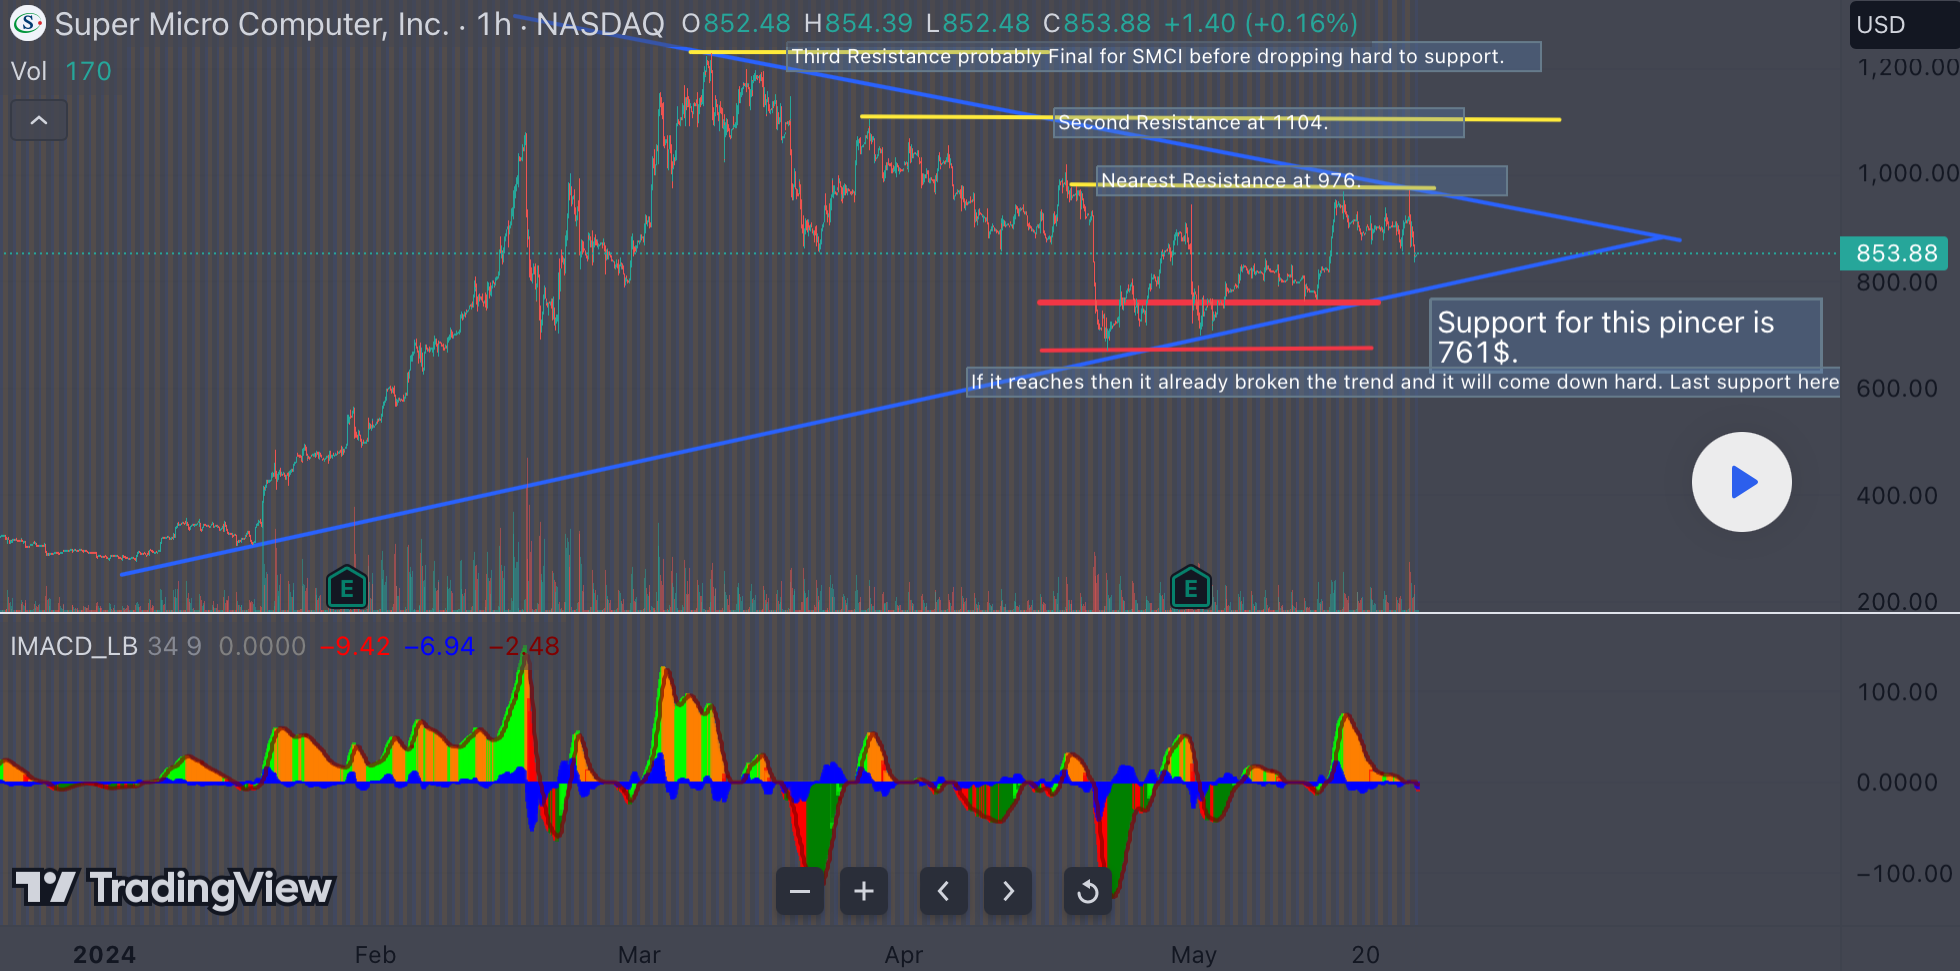Image resolution: width=1960 pixels, height=971 pixels.
Task: Select the Super Micro Computer, Inc. symbol title
Action: (x=251, y=24)
